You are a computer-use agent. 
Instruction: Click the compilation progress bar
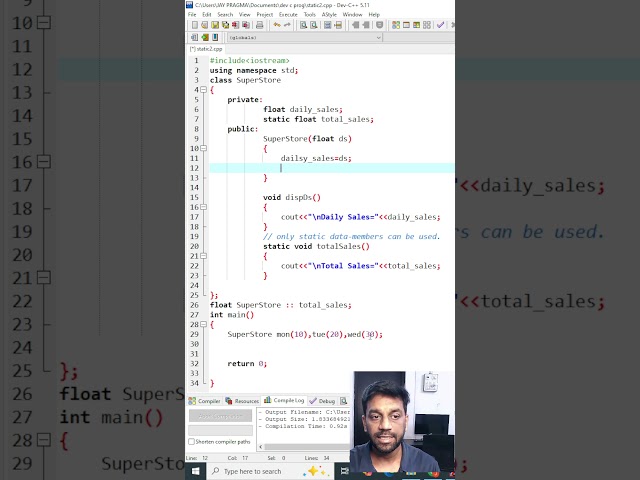220,430
